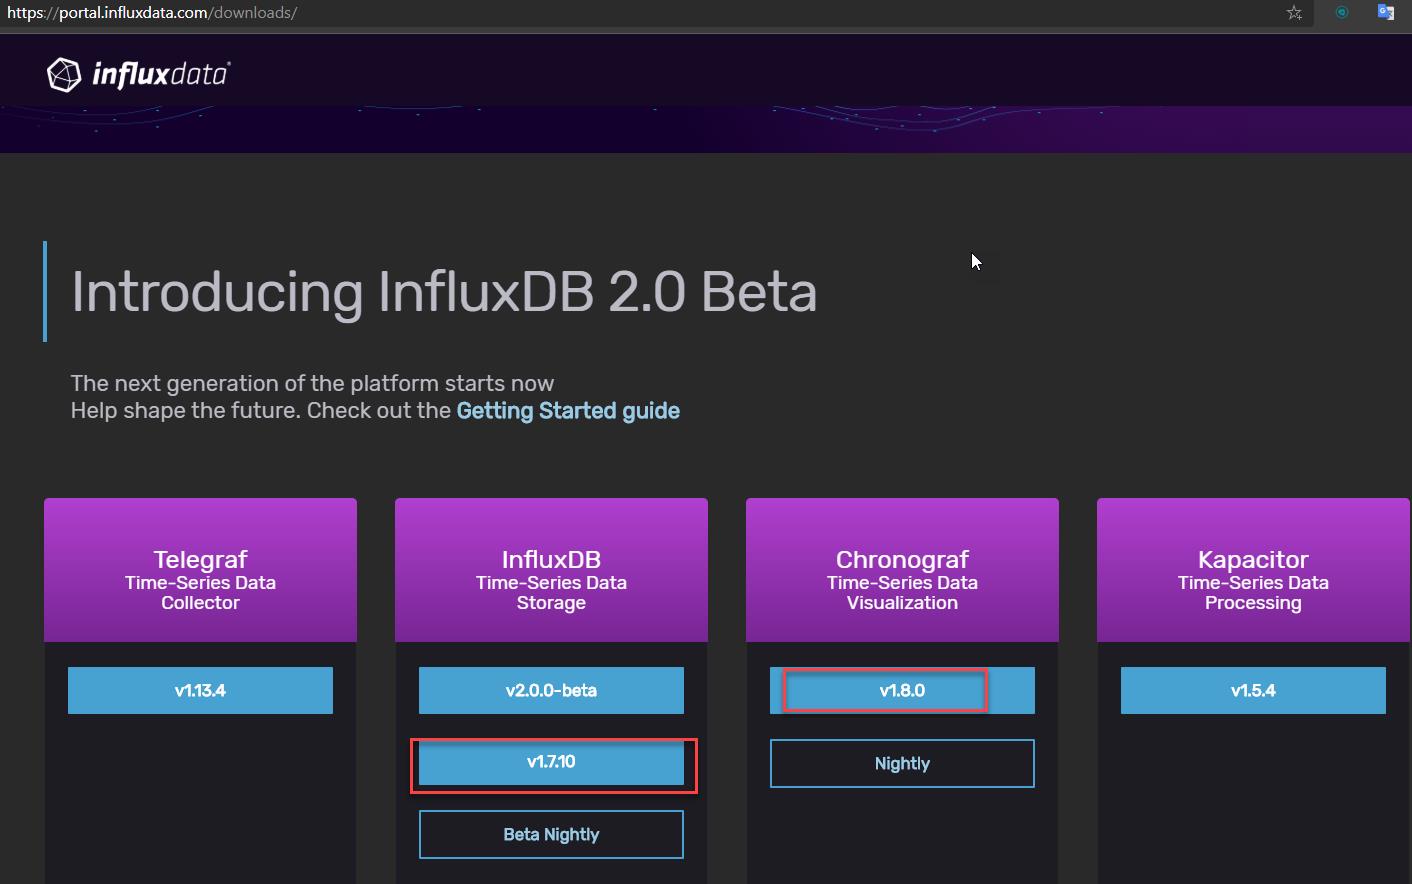
Task: Download Telegraf v1.13.4
Action: (200, 690)
